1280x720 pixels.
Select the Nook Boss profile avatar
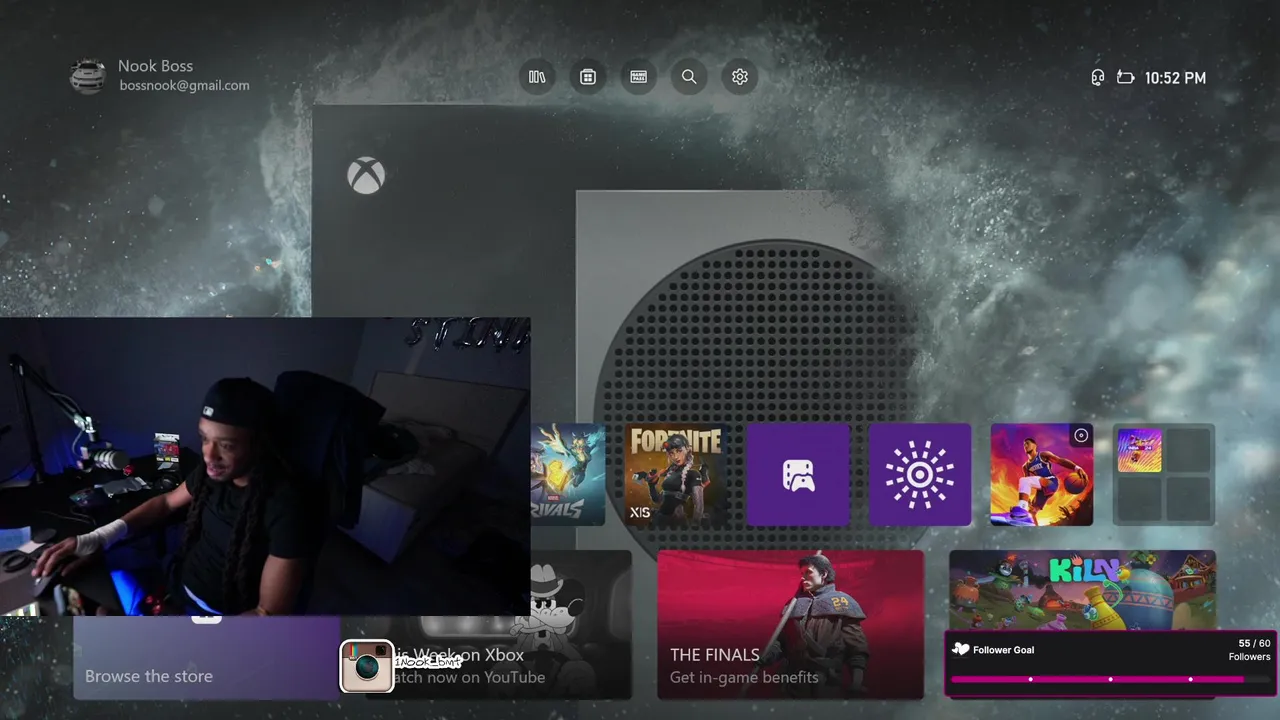point(88,77)
